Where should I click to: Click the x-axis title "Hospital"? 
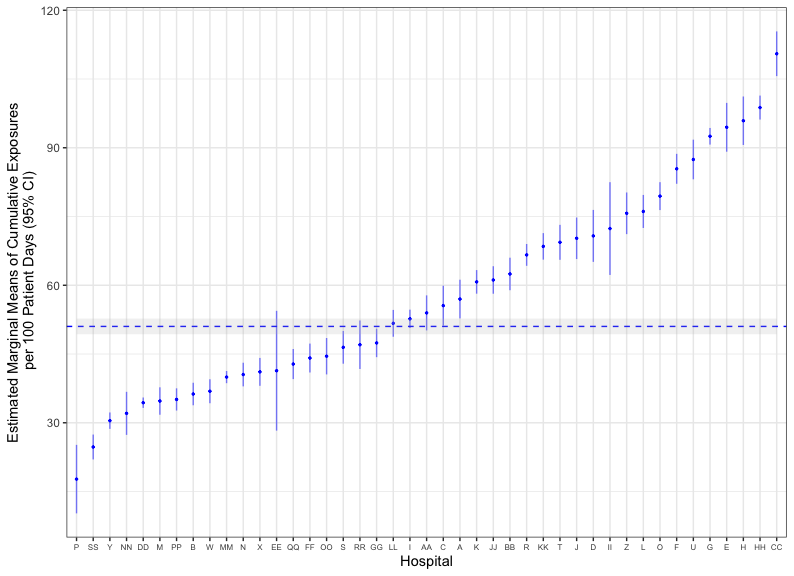click(426, 561)
